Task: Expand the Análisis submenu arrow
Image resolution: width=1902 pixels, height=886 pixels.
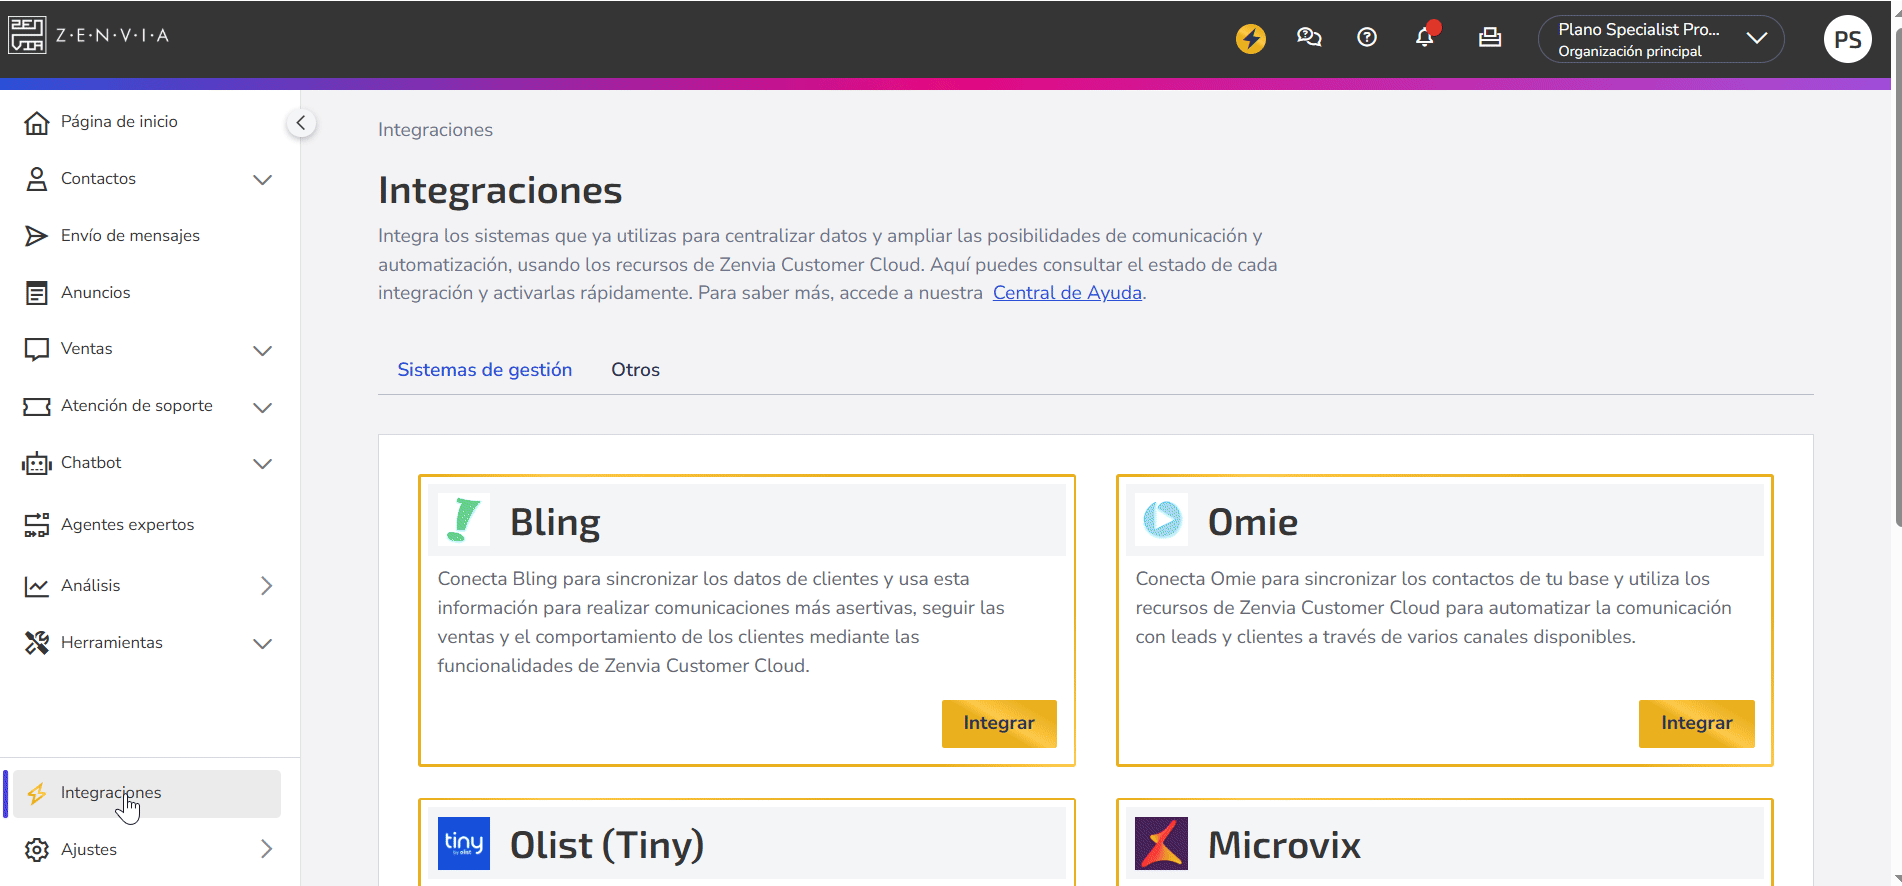Action: 266,586
